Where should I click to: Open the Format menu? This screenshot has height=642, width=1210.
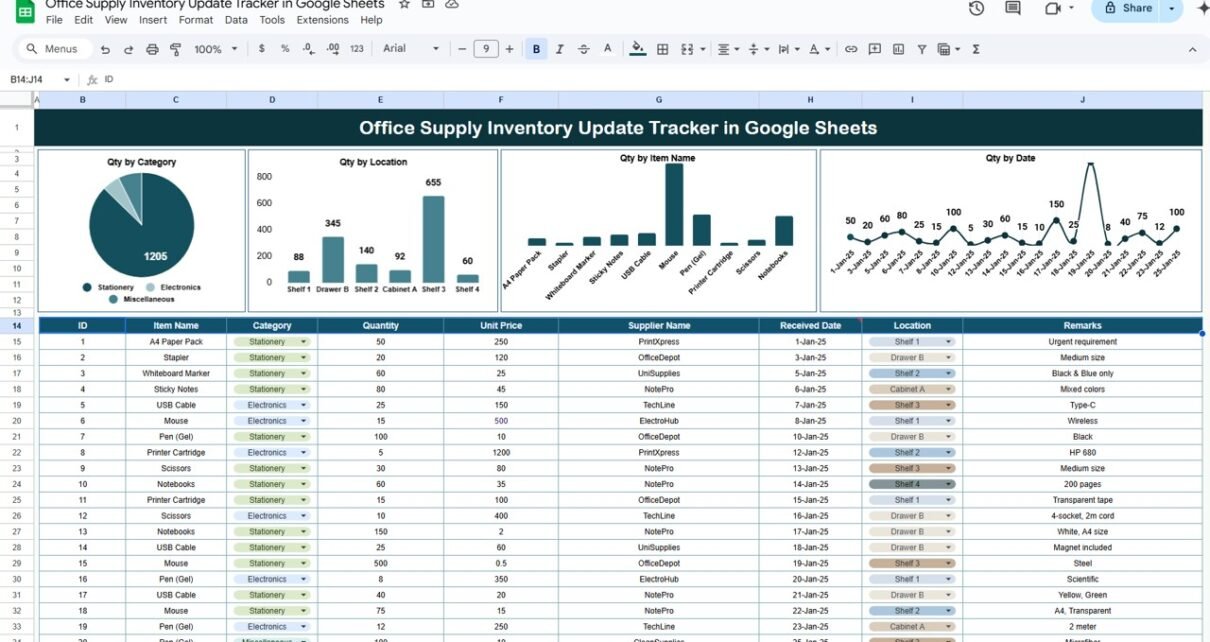click(x=196, y=20)
